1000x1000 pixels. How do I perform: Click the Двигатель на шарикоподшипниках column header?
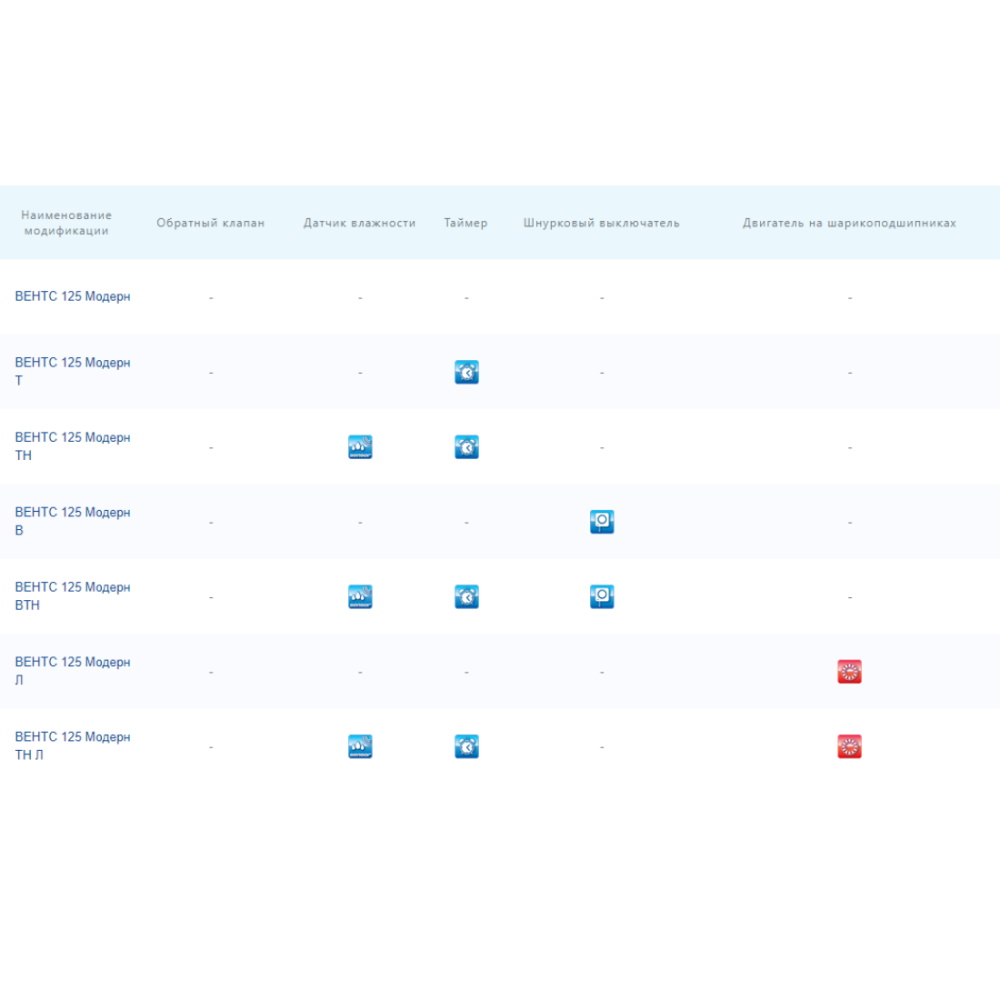pos(849,223)
